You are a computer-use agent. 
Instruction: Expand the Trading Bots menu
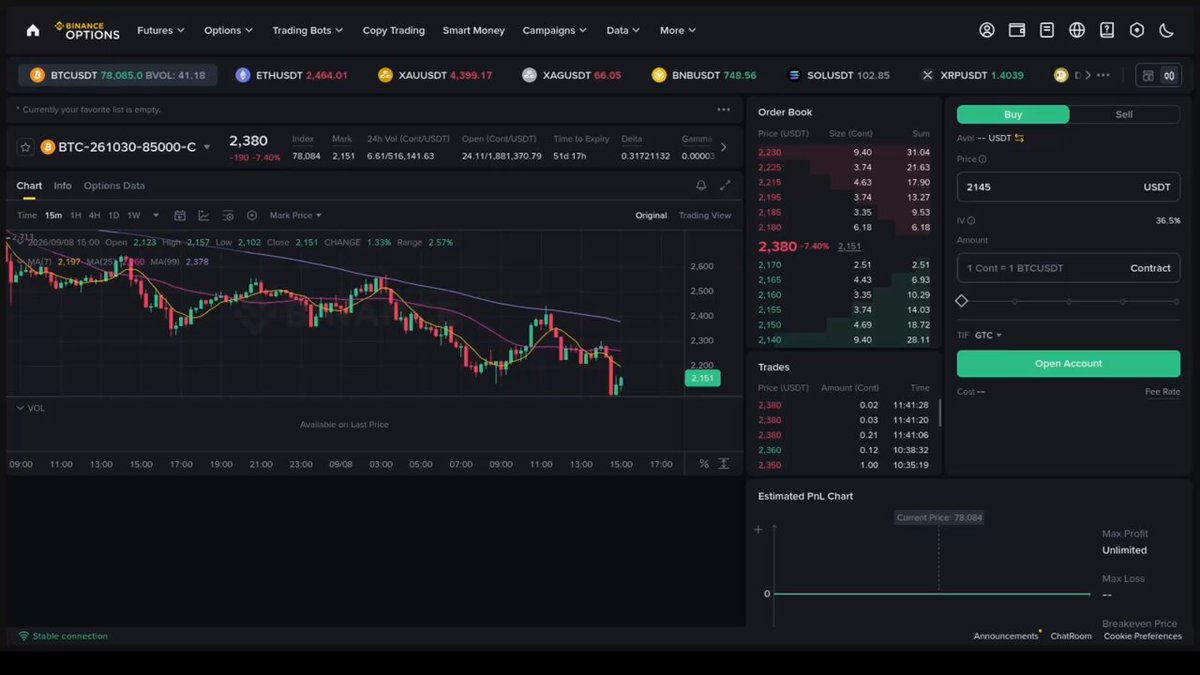tap(308, 30)
